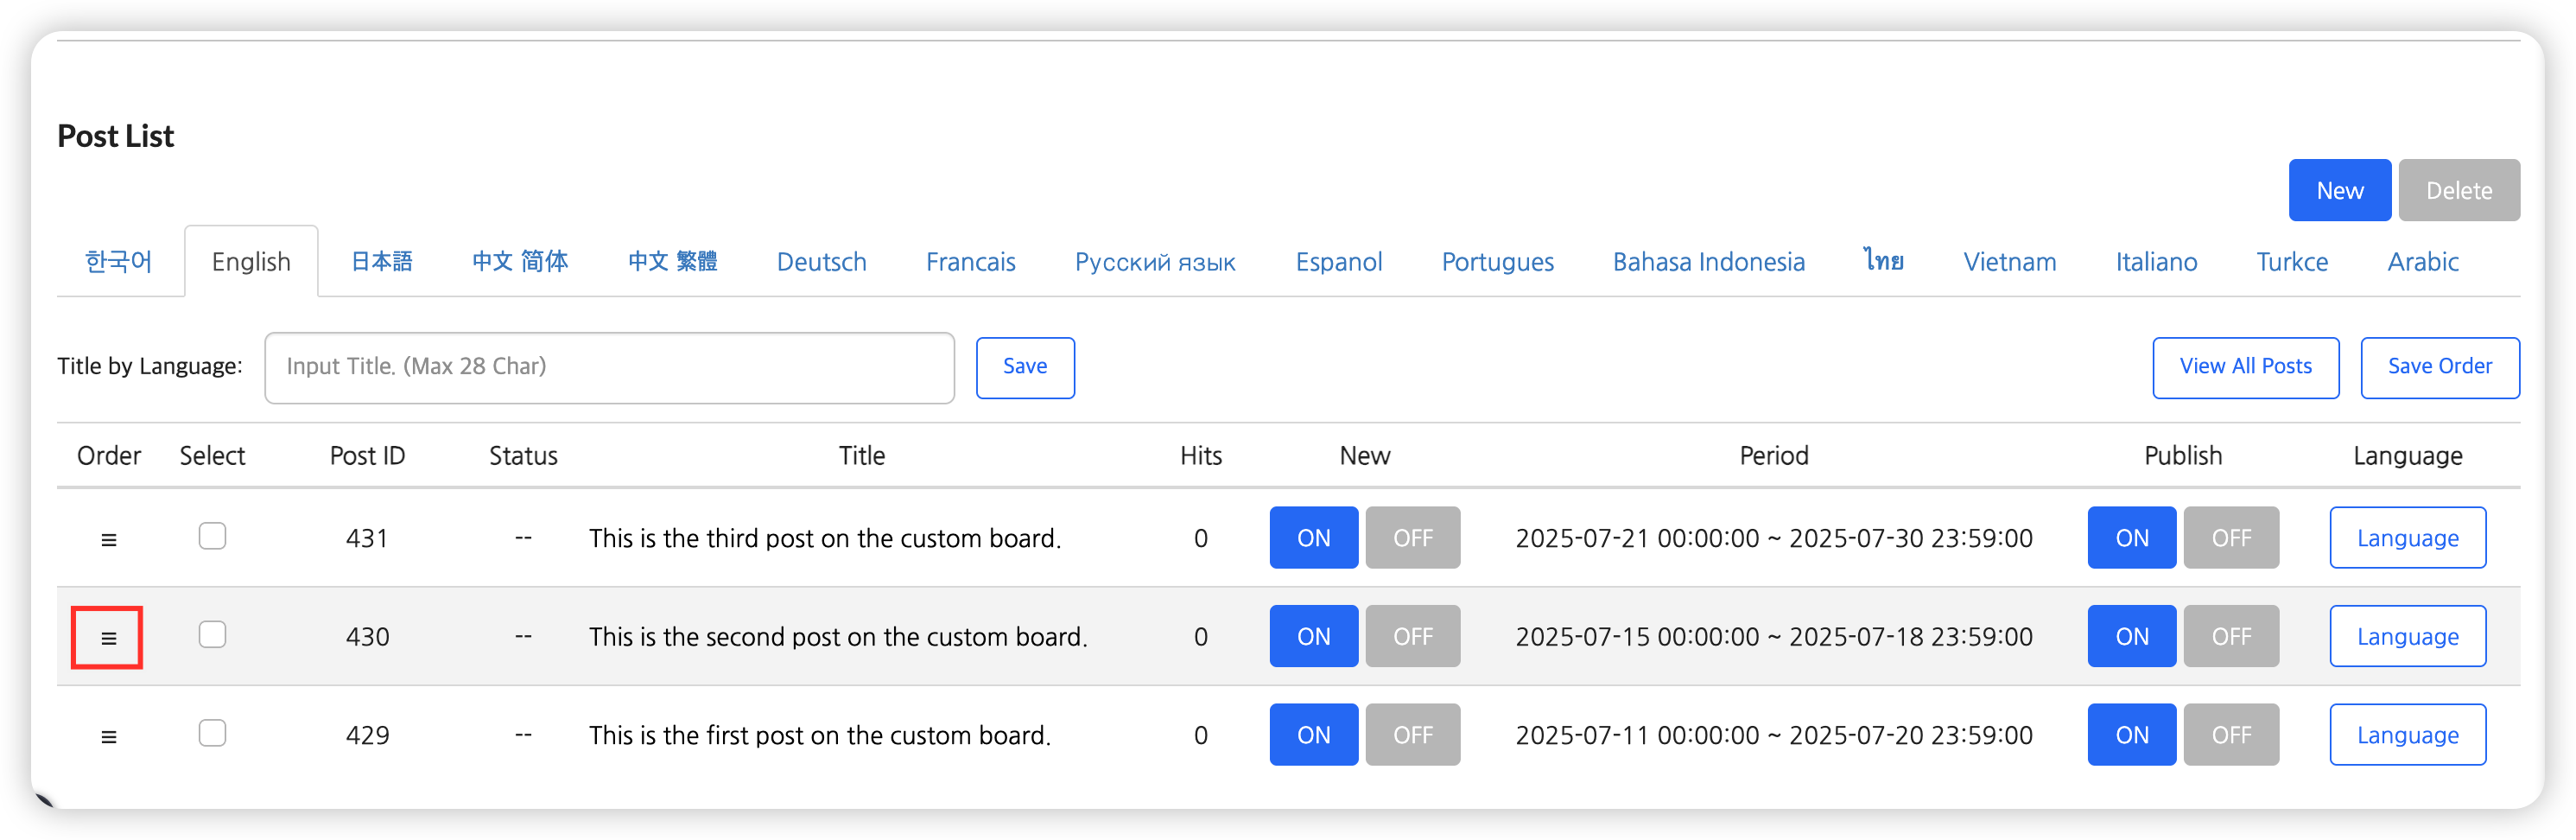Check the select box for post 431

point(212,536)
